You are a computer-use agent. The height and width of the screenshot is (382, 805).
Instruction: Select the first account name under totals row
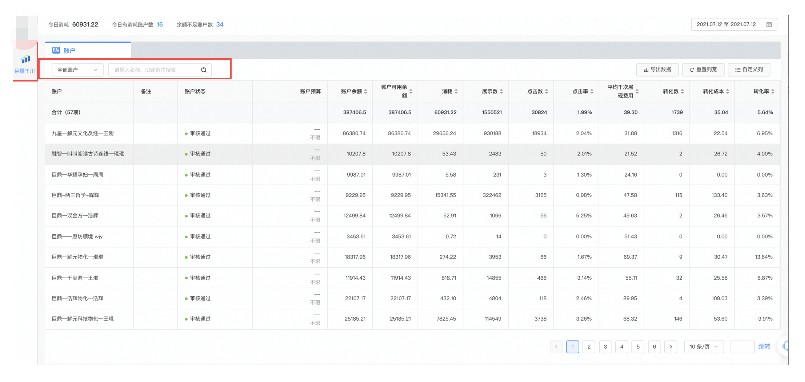[x=83, y=133]
